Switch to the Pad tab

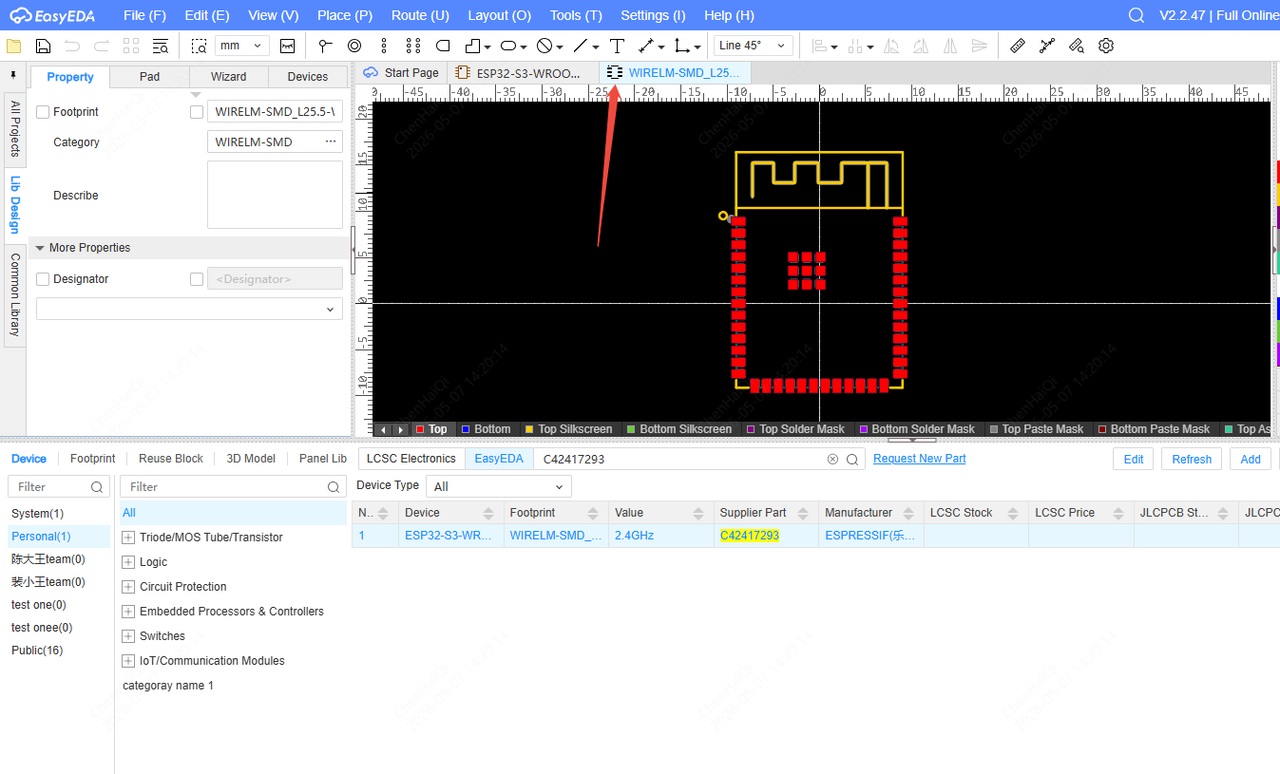pos(149,77)
